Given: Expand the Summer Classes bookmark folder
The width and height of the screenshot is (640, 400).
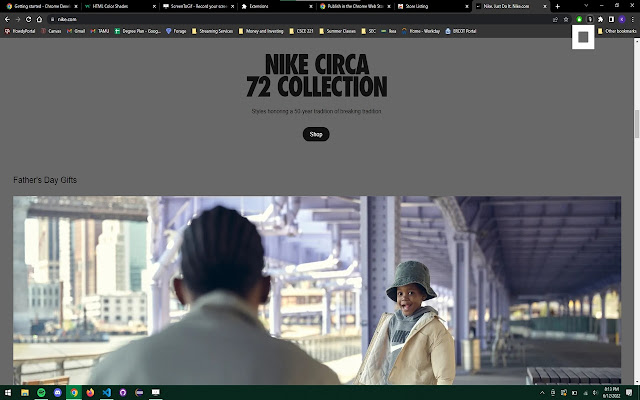Looking at the screenshot, I should click(x=338, y=31).
